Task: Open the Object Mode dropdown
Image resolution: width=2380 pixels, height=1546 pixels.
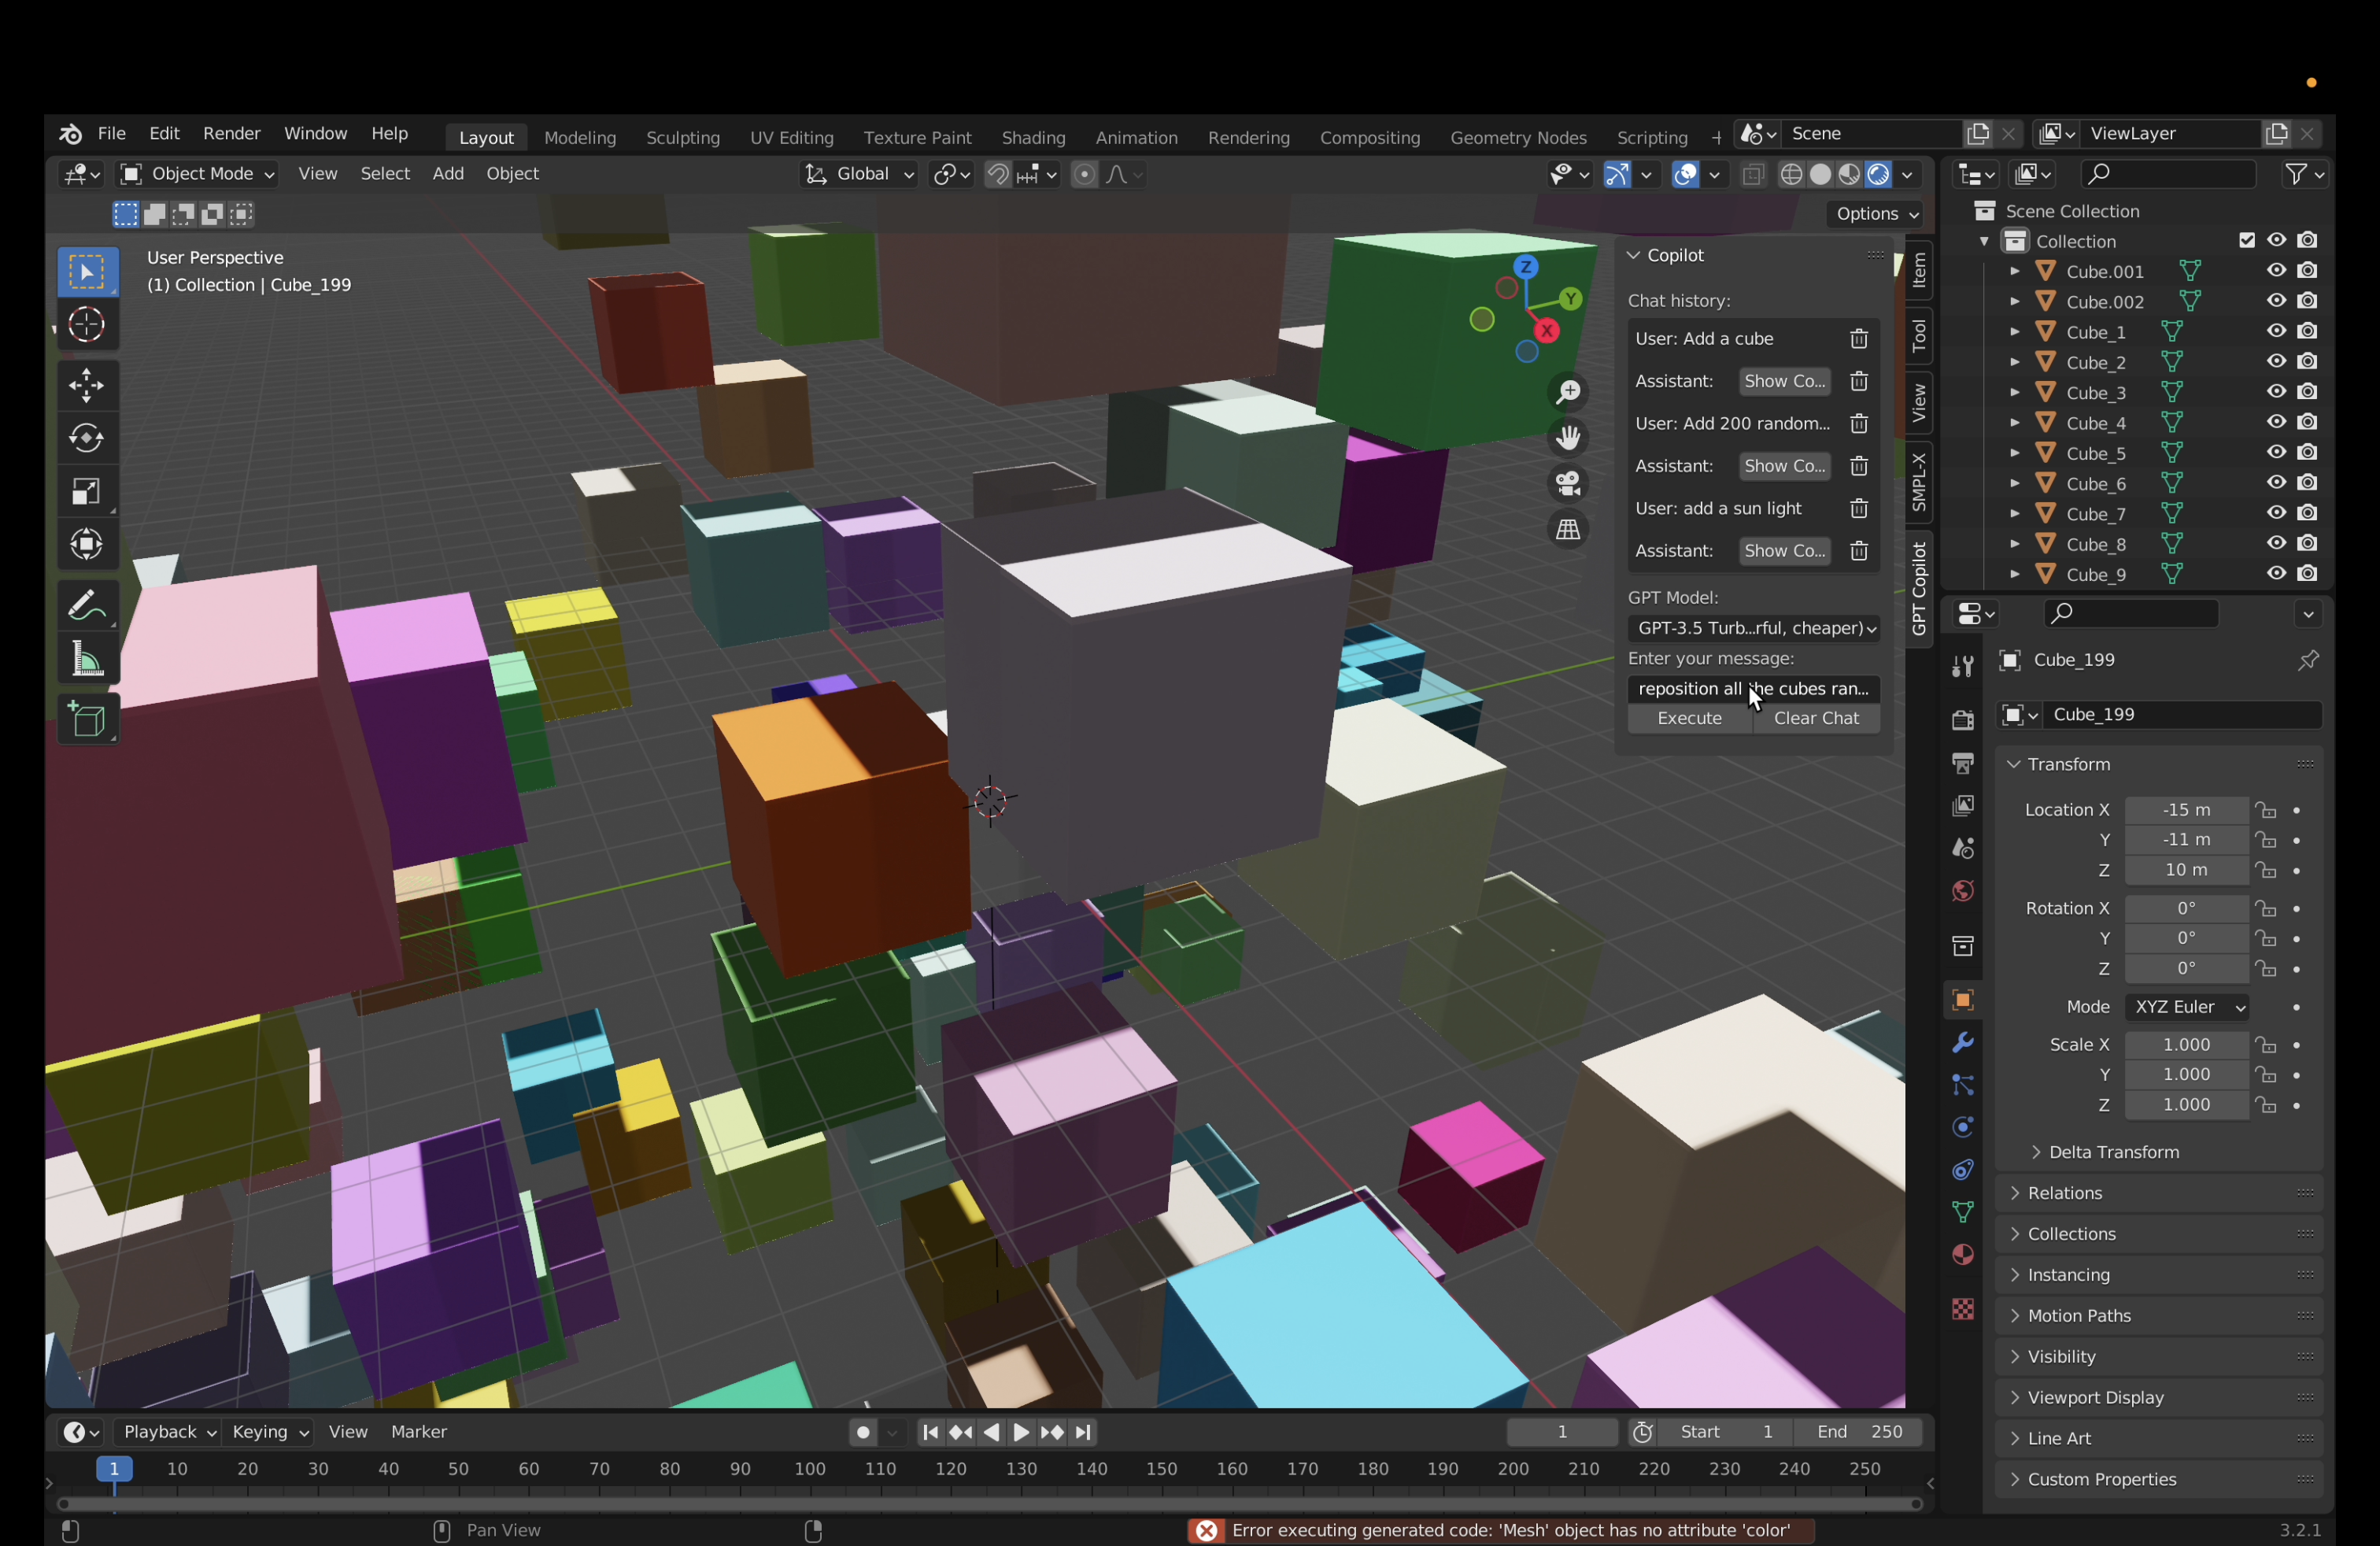Action: (197, 174)
